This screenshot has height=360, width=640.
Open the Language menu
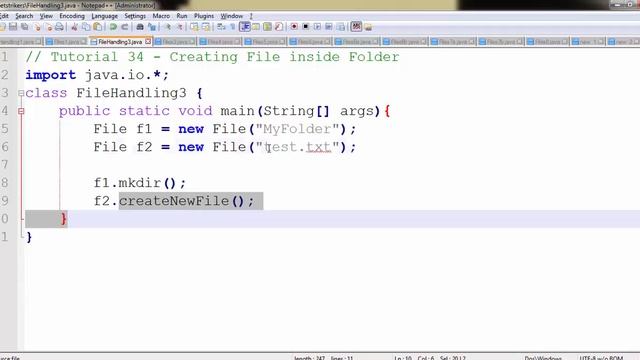point(104,16)
